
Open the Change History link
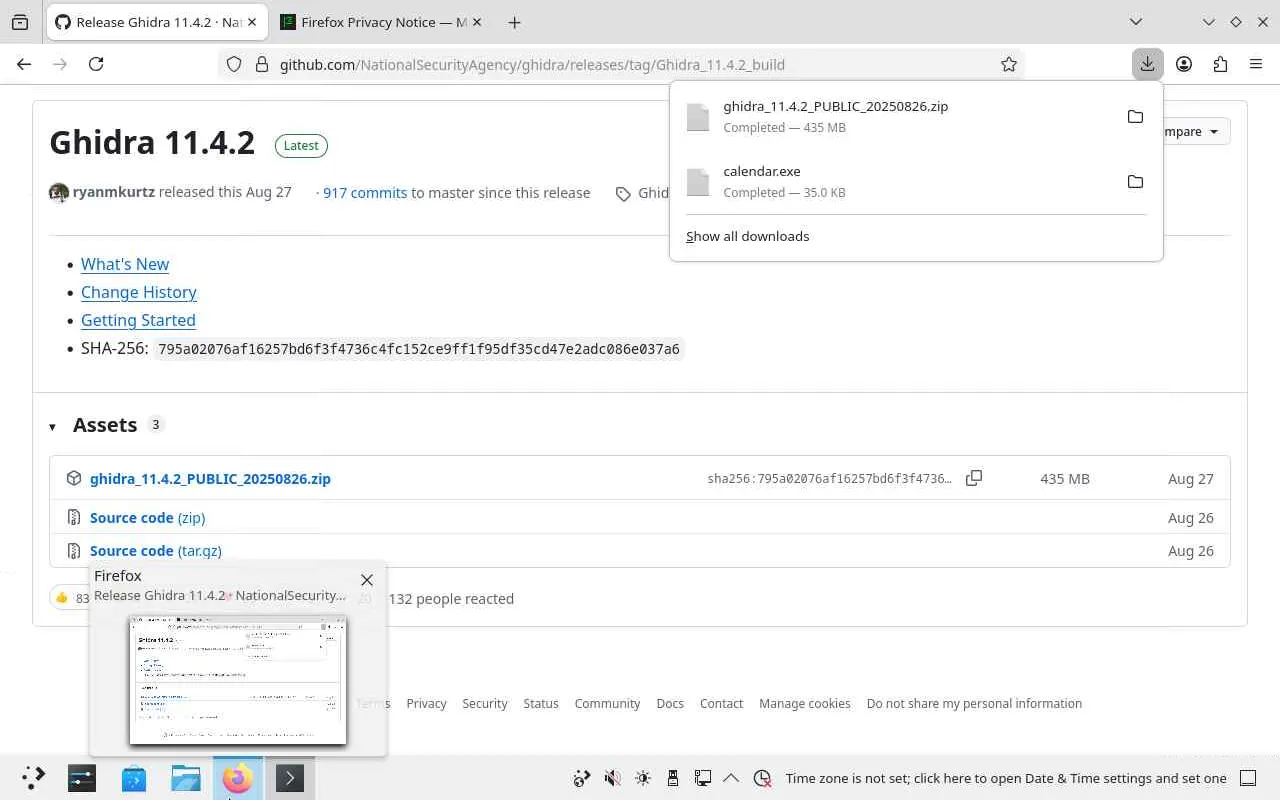coord(139,292)
